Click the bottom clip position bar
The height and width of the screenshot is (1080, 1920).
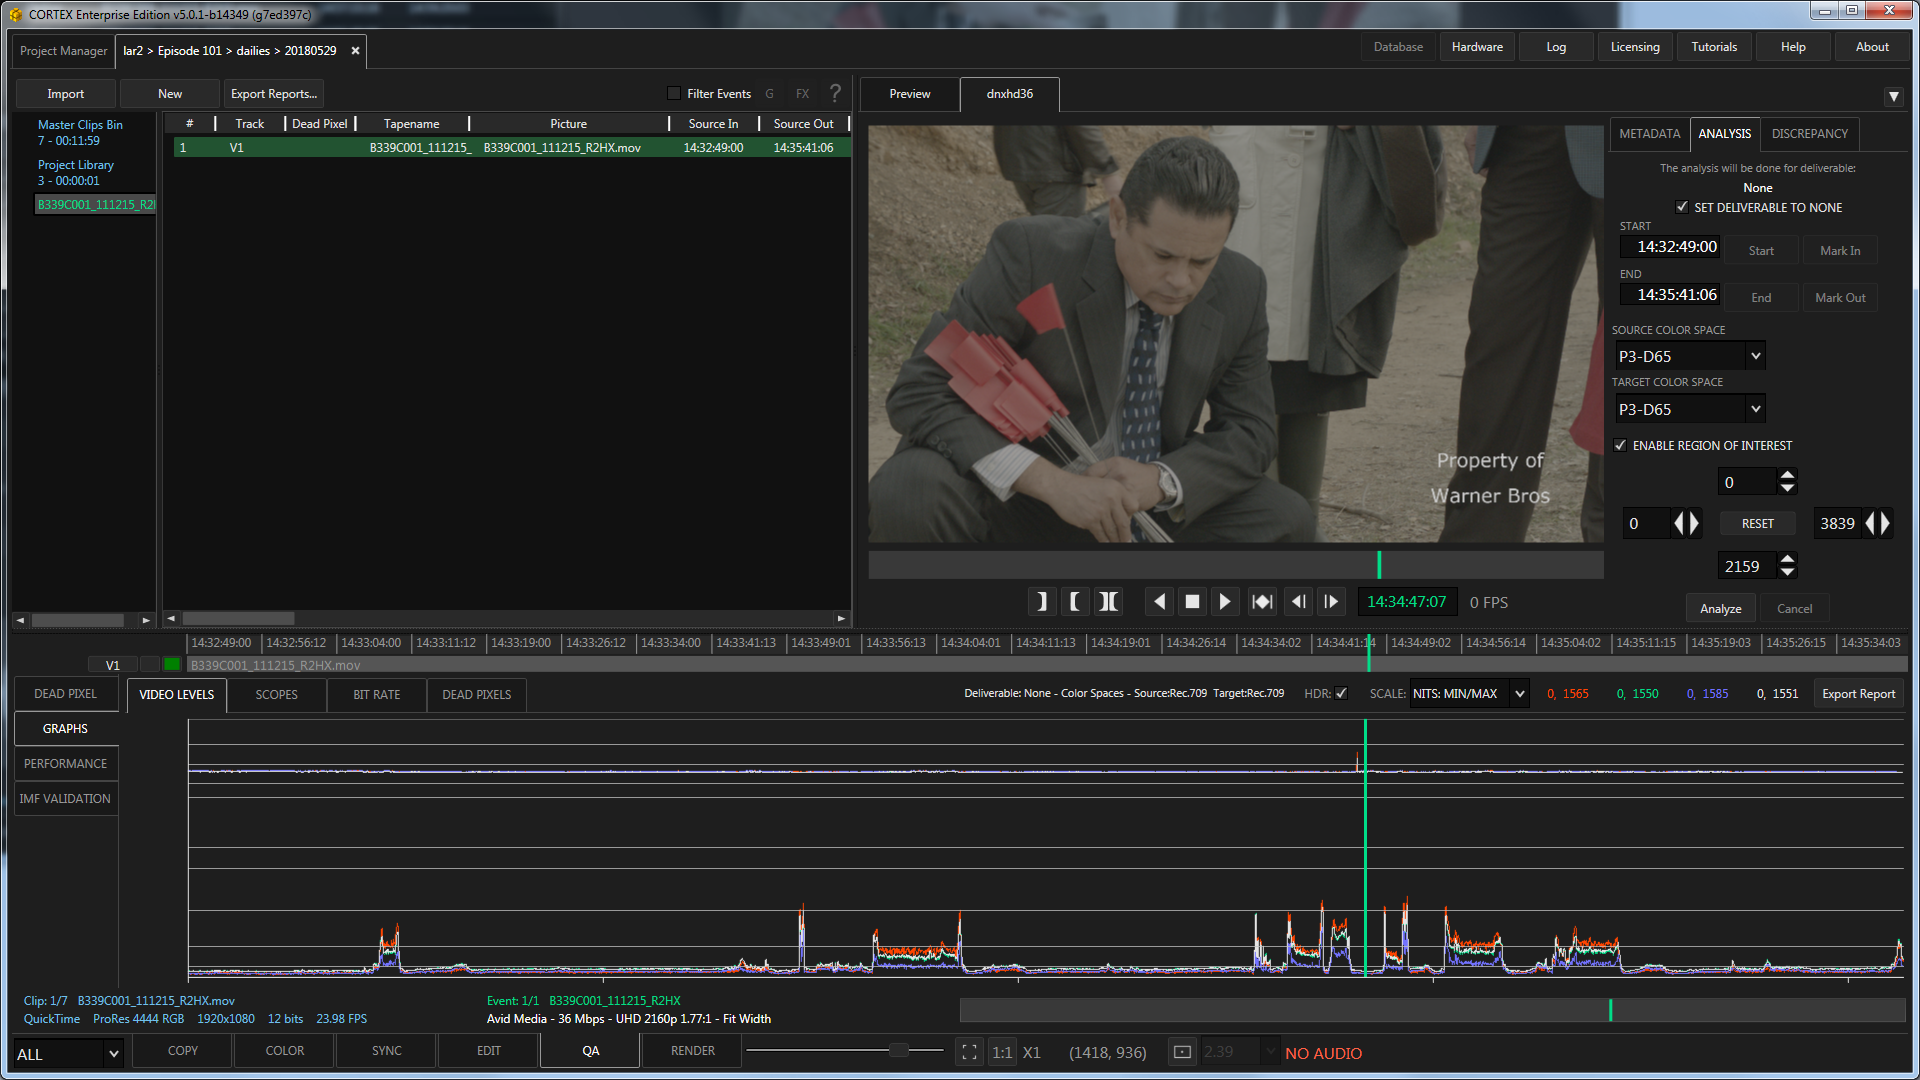(1432, 1010)
